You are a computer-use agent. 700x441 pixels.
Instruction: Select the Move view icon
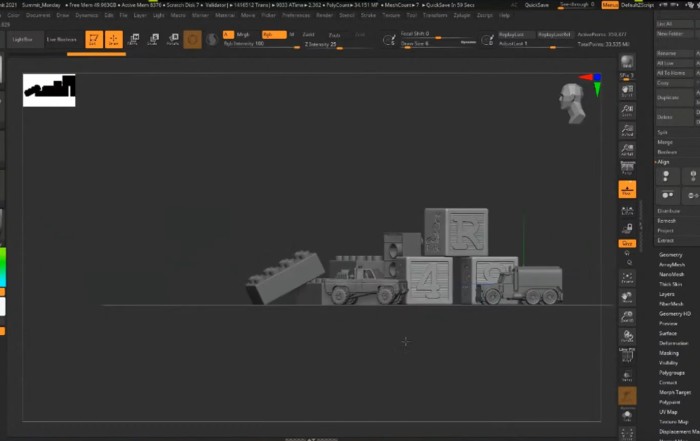(627, 298)
